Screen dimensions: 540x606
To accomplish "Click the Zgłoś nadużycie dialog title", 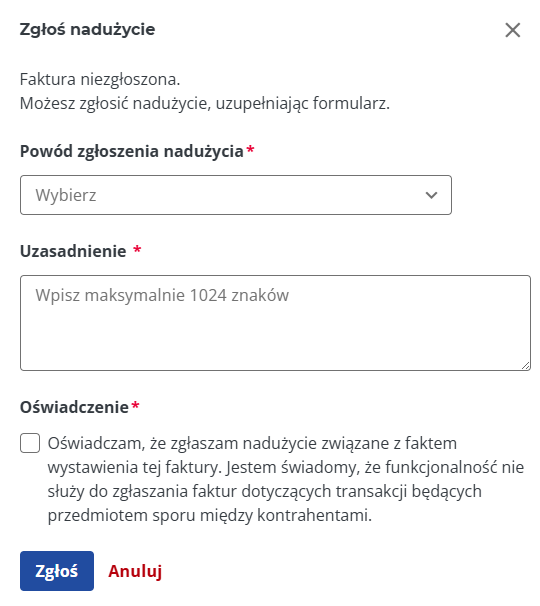I will [87, 29].
